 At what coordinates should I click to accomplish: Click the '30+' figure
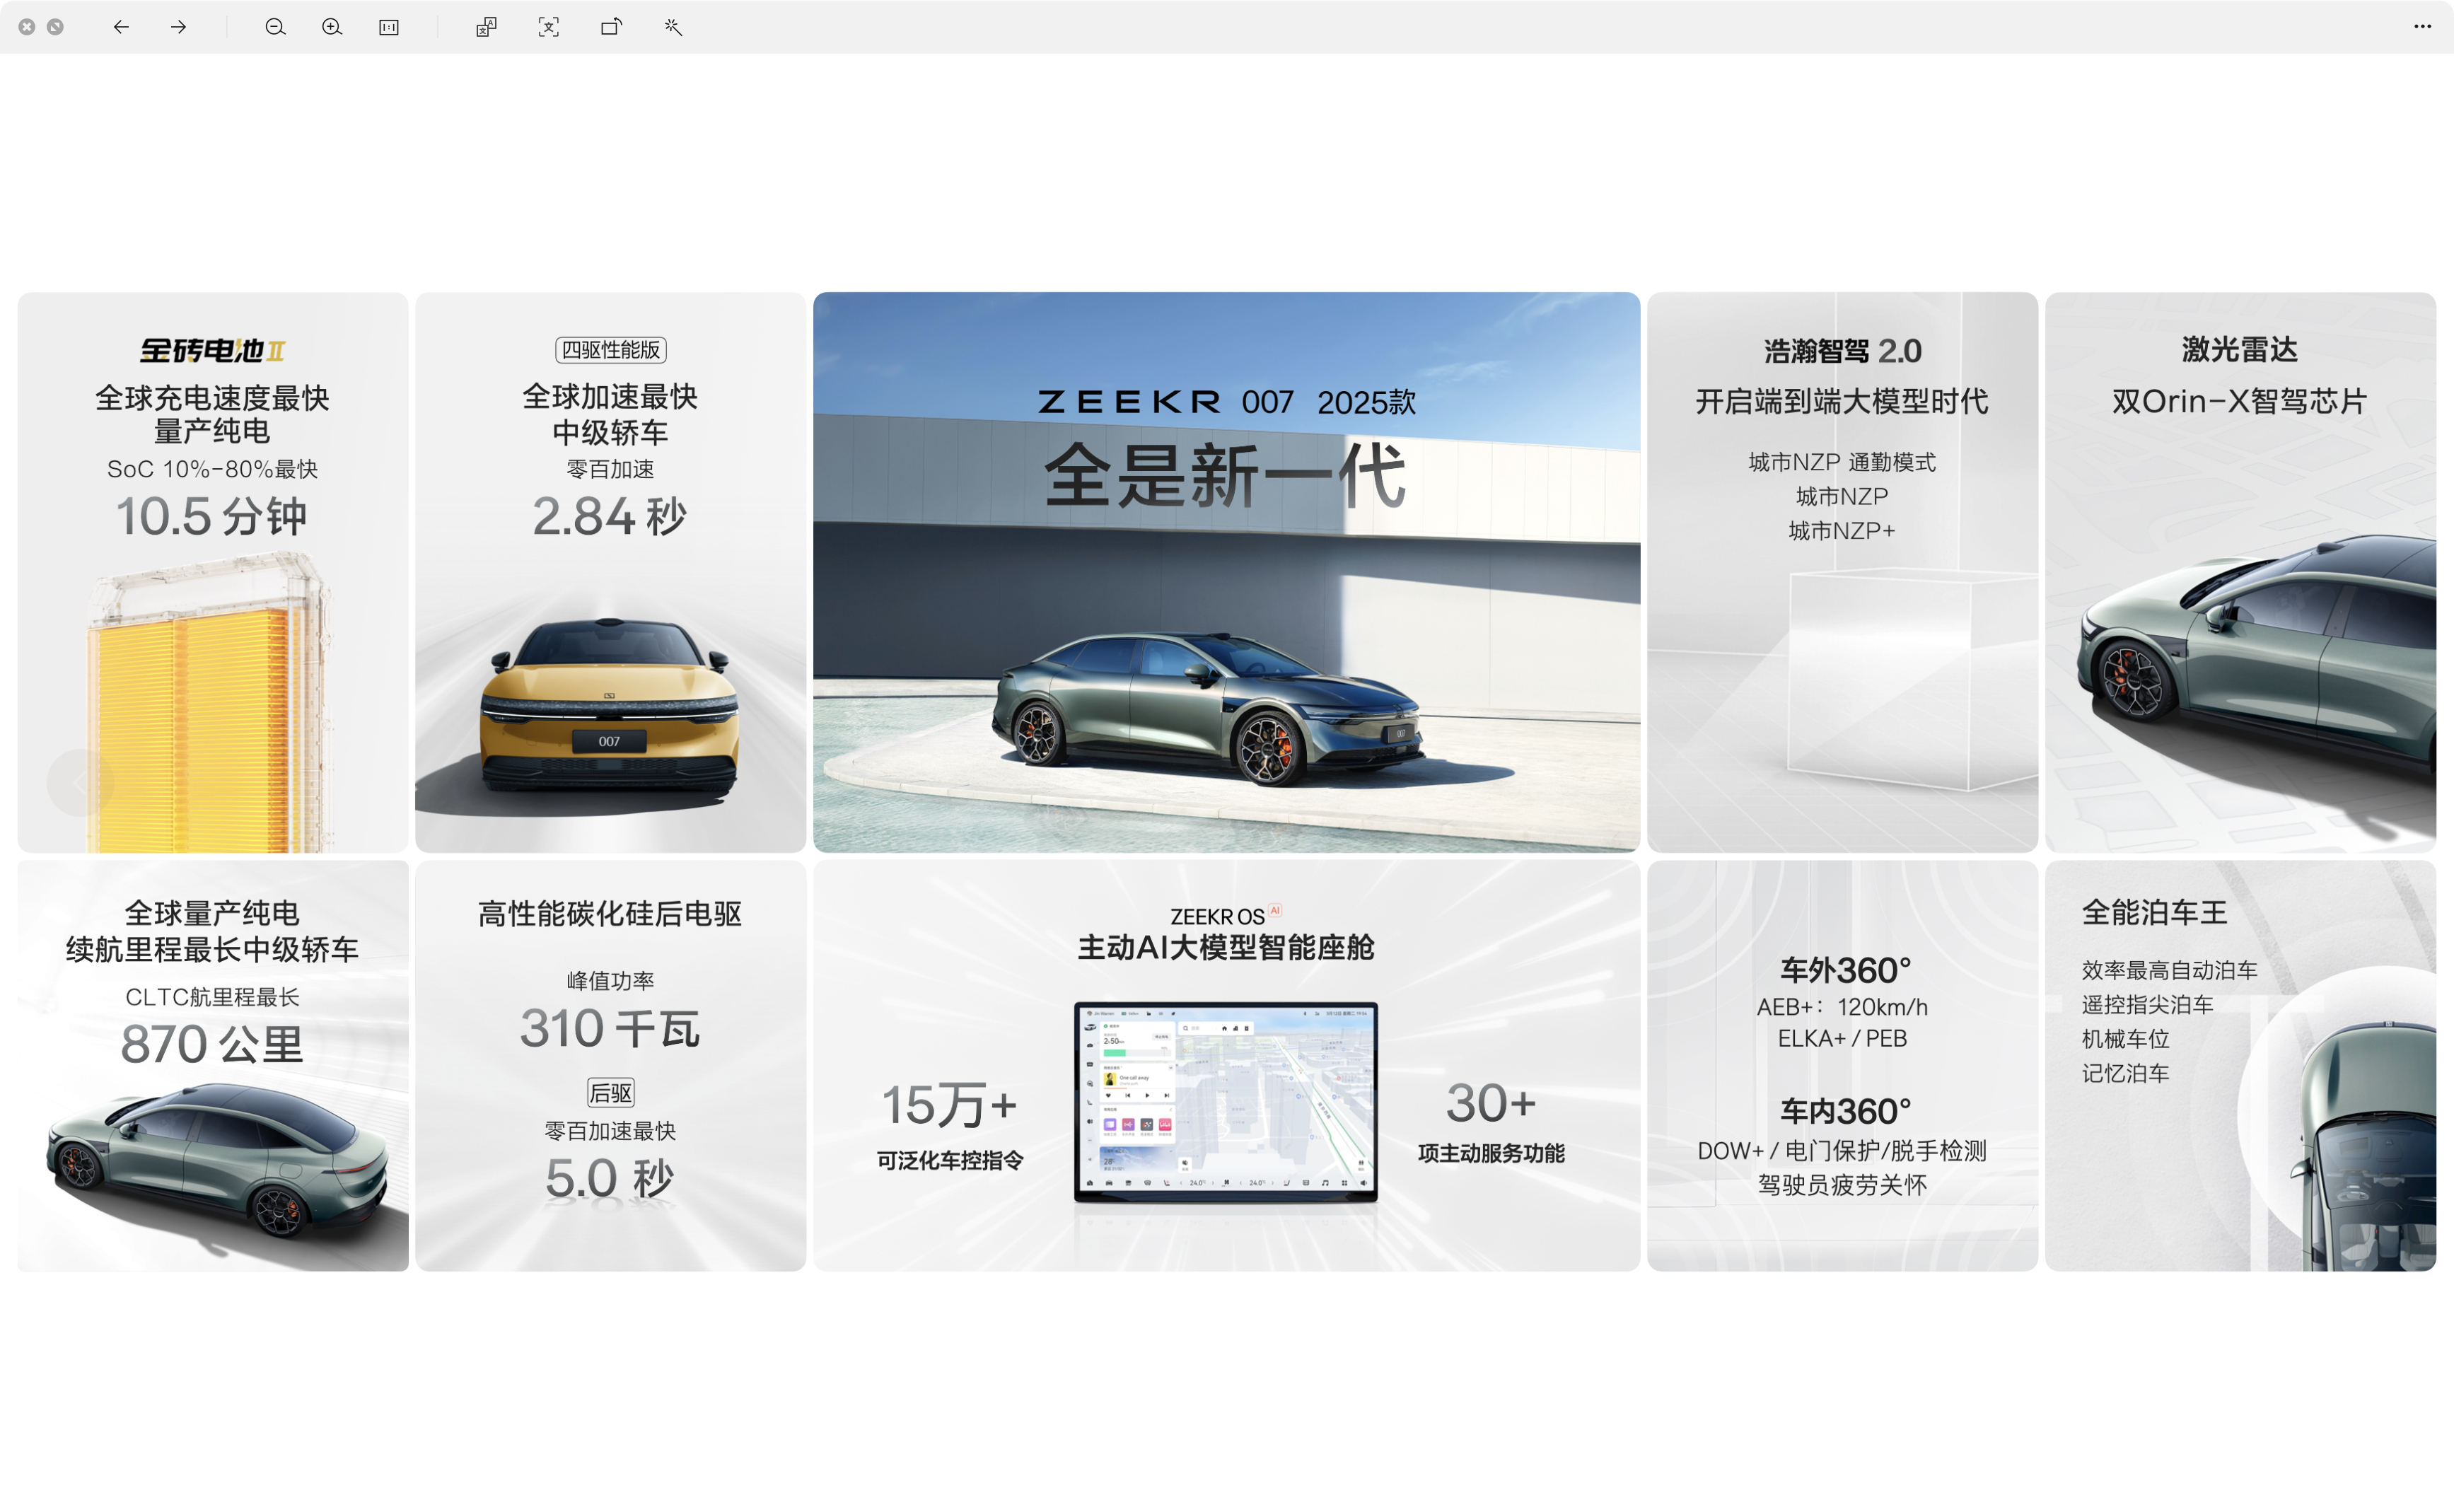(1490, 1104)
